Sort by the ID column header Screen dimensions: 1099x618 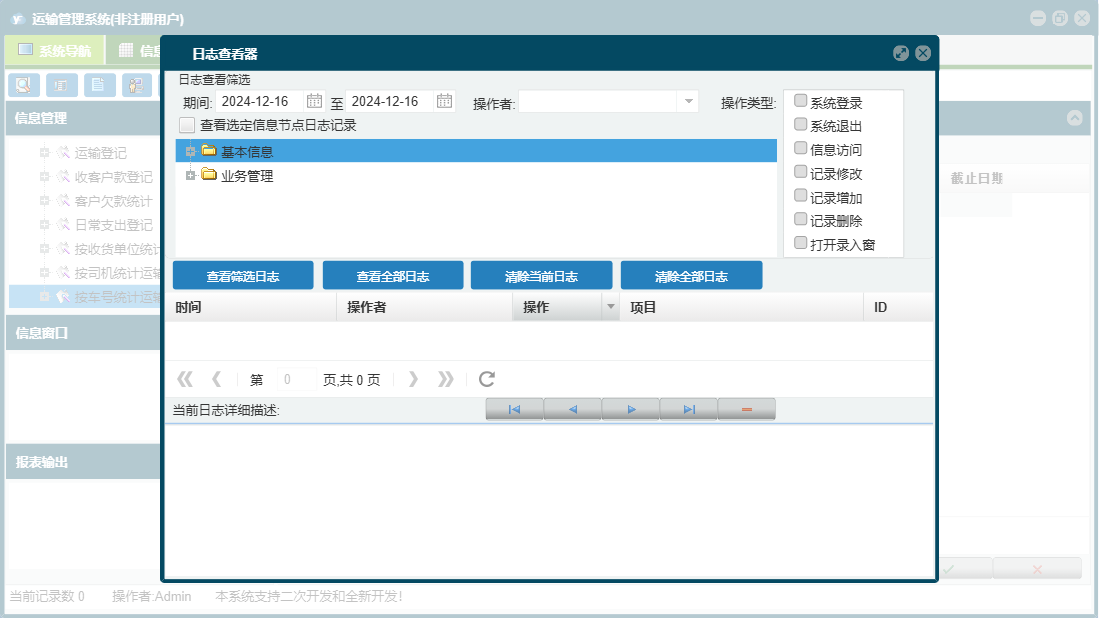tap(899, 307)
